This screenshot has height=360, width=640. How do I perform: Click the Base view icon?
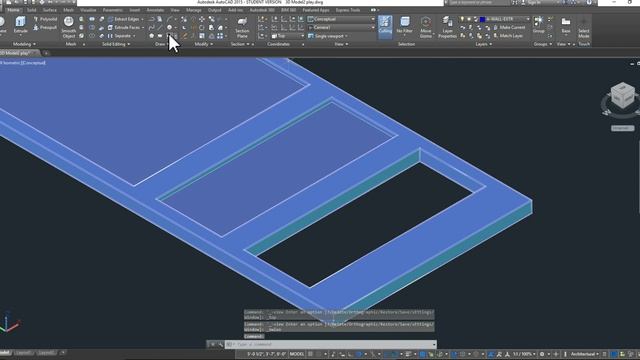tap(566, 25)
